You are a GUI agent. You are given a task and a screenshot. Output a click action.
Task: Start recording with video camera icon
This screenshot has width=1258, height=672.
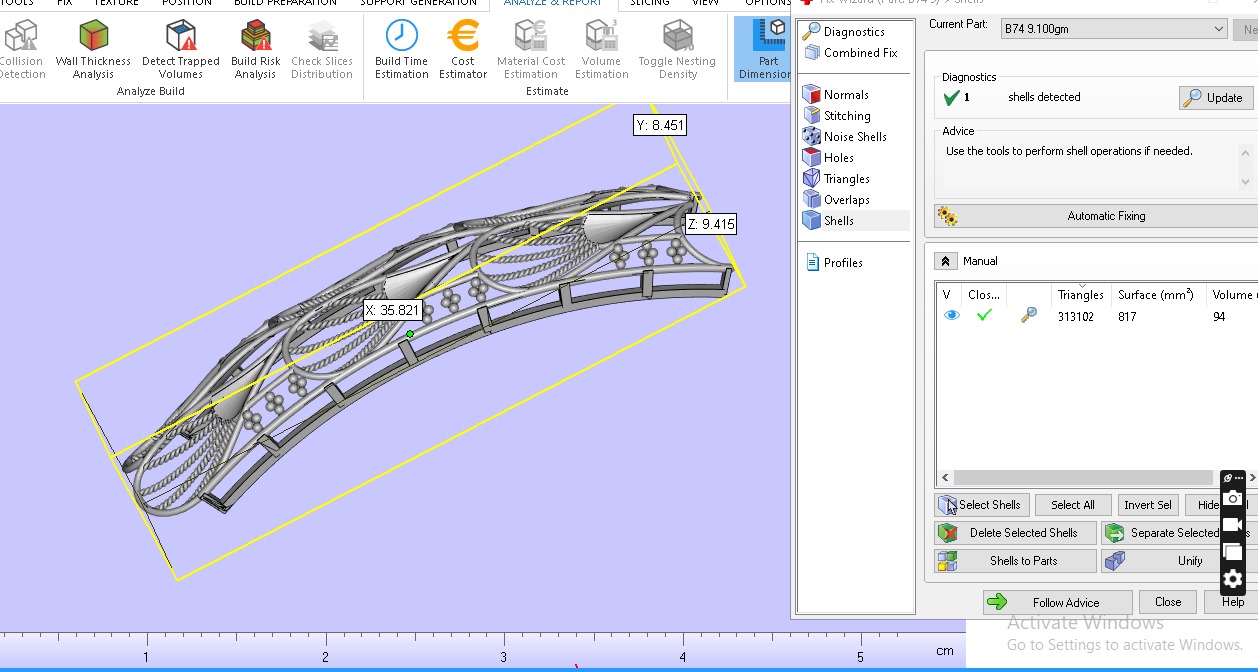pyautogui.click(x=1233, y=525)
